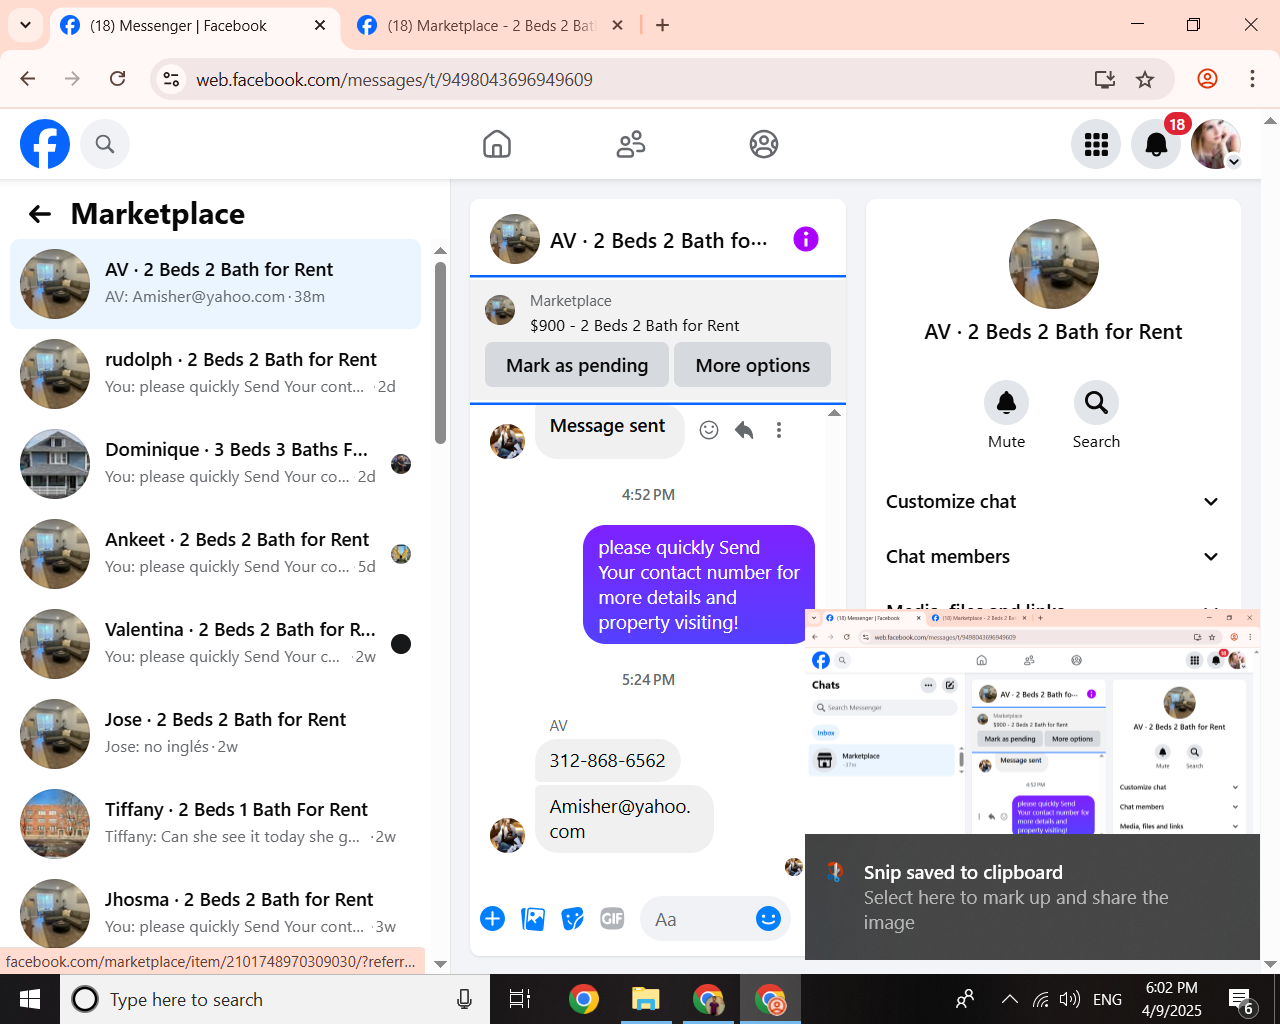View site information icon in address bar

[172, 79]
